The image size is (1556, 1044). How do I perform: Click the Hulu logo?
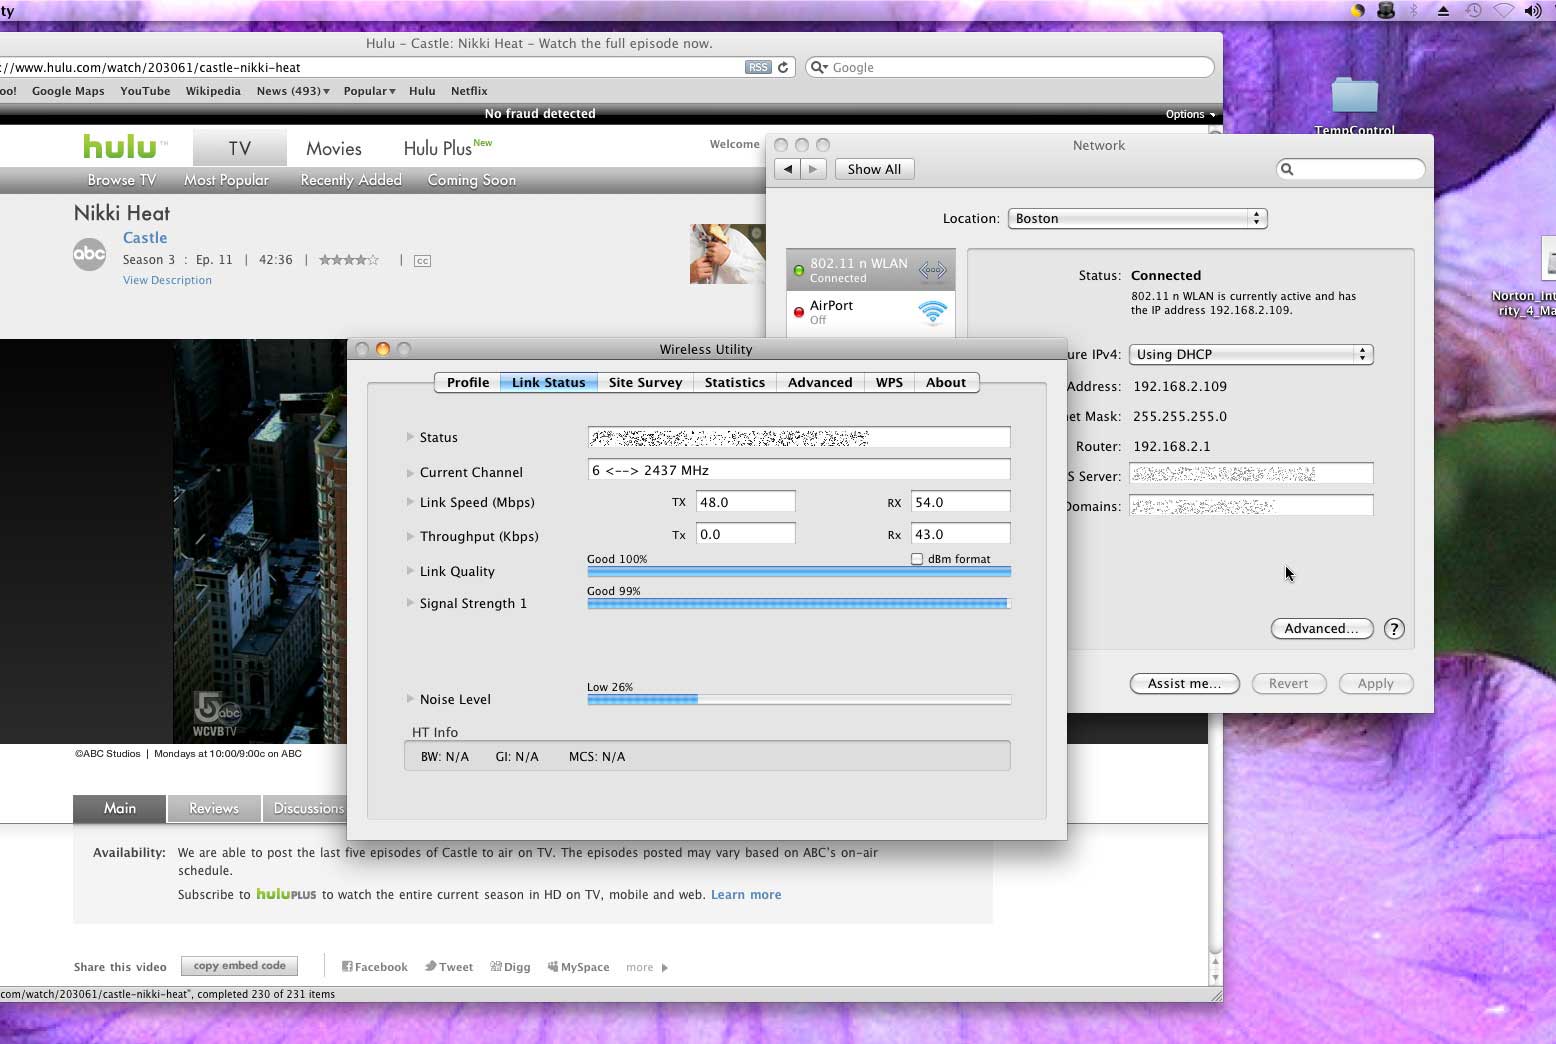pos(120,147)
